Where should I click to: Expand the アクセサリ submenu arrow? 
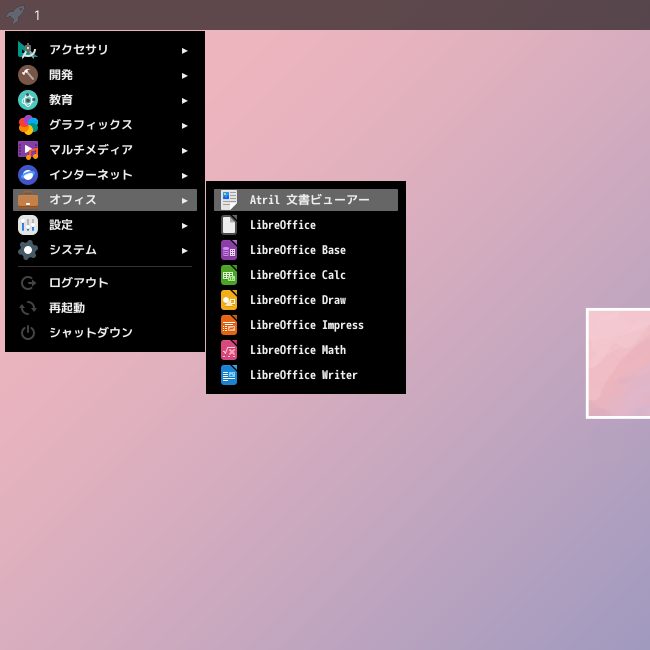(x=184, y=51)
